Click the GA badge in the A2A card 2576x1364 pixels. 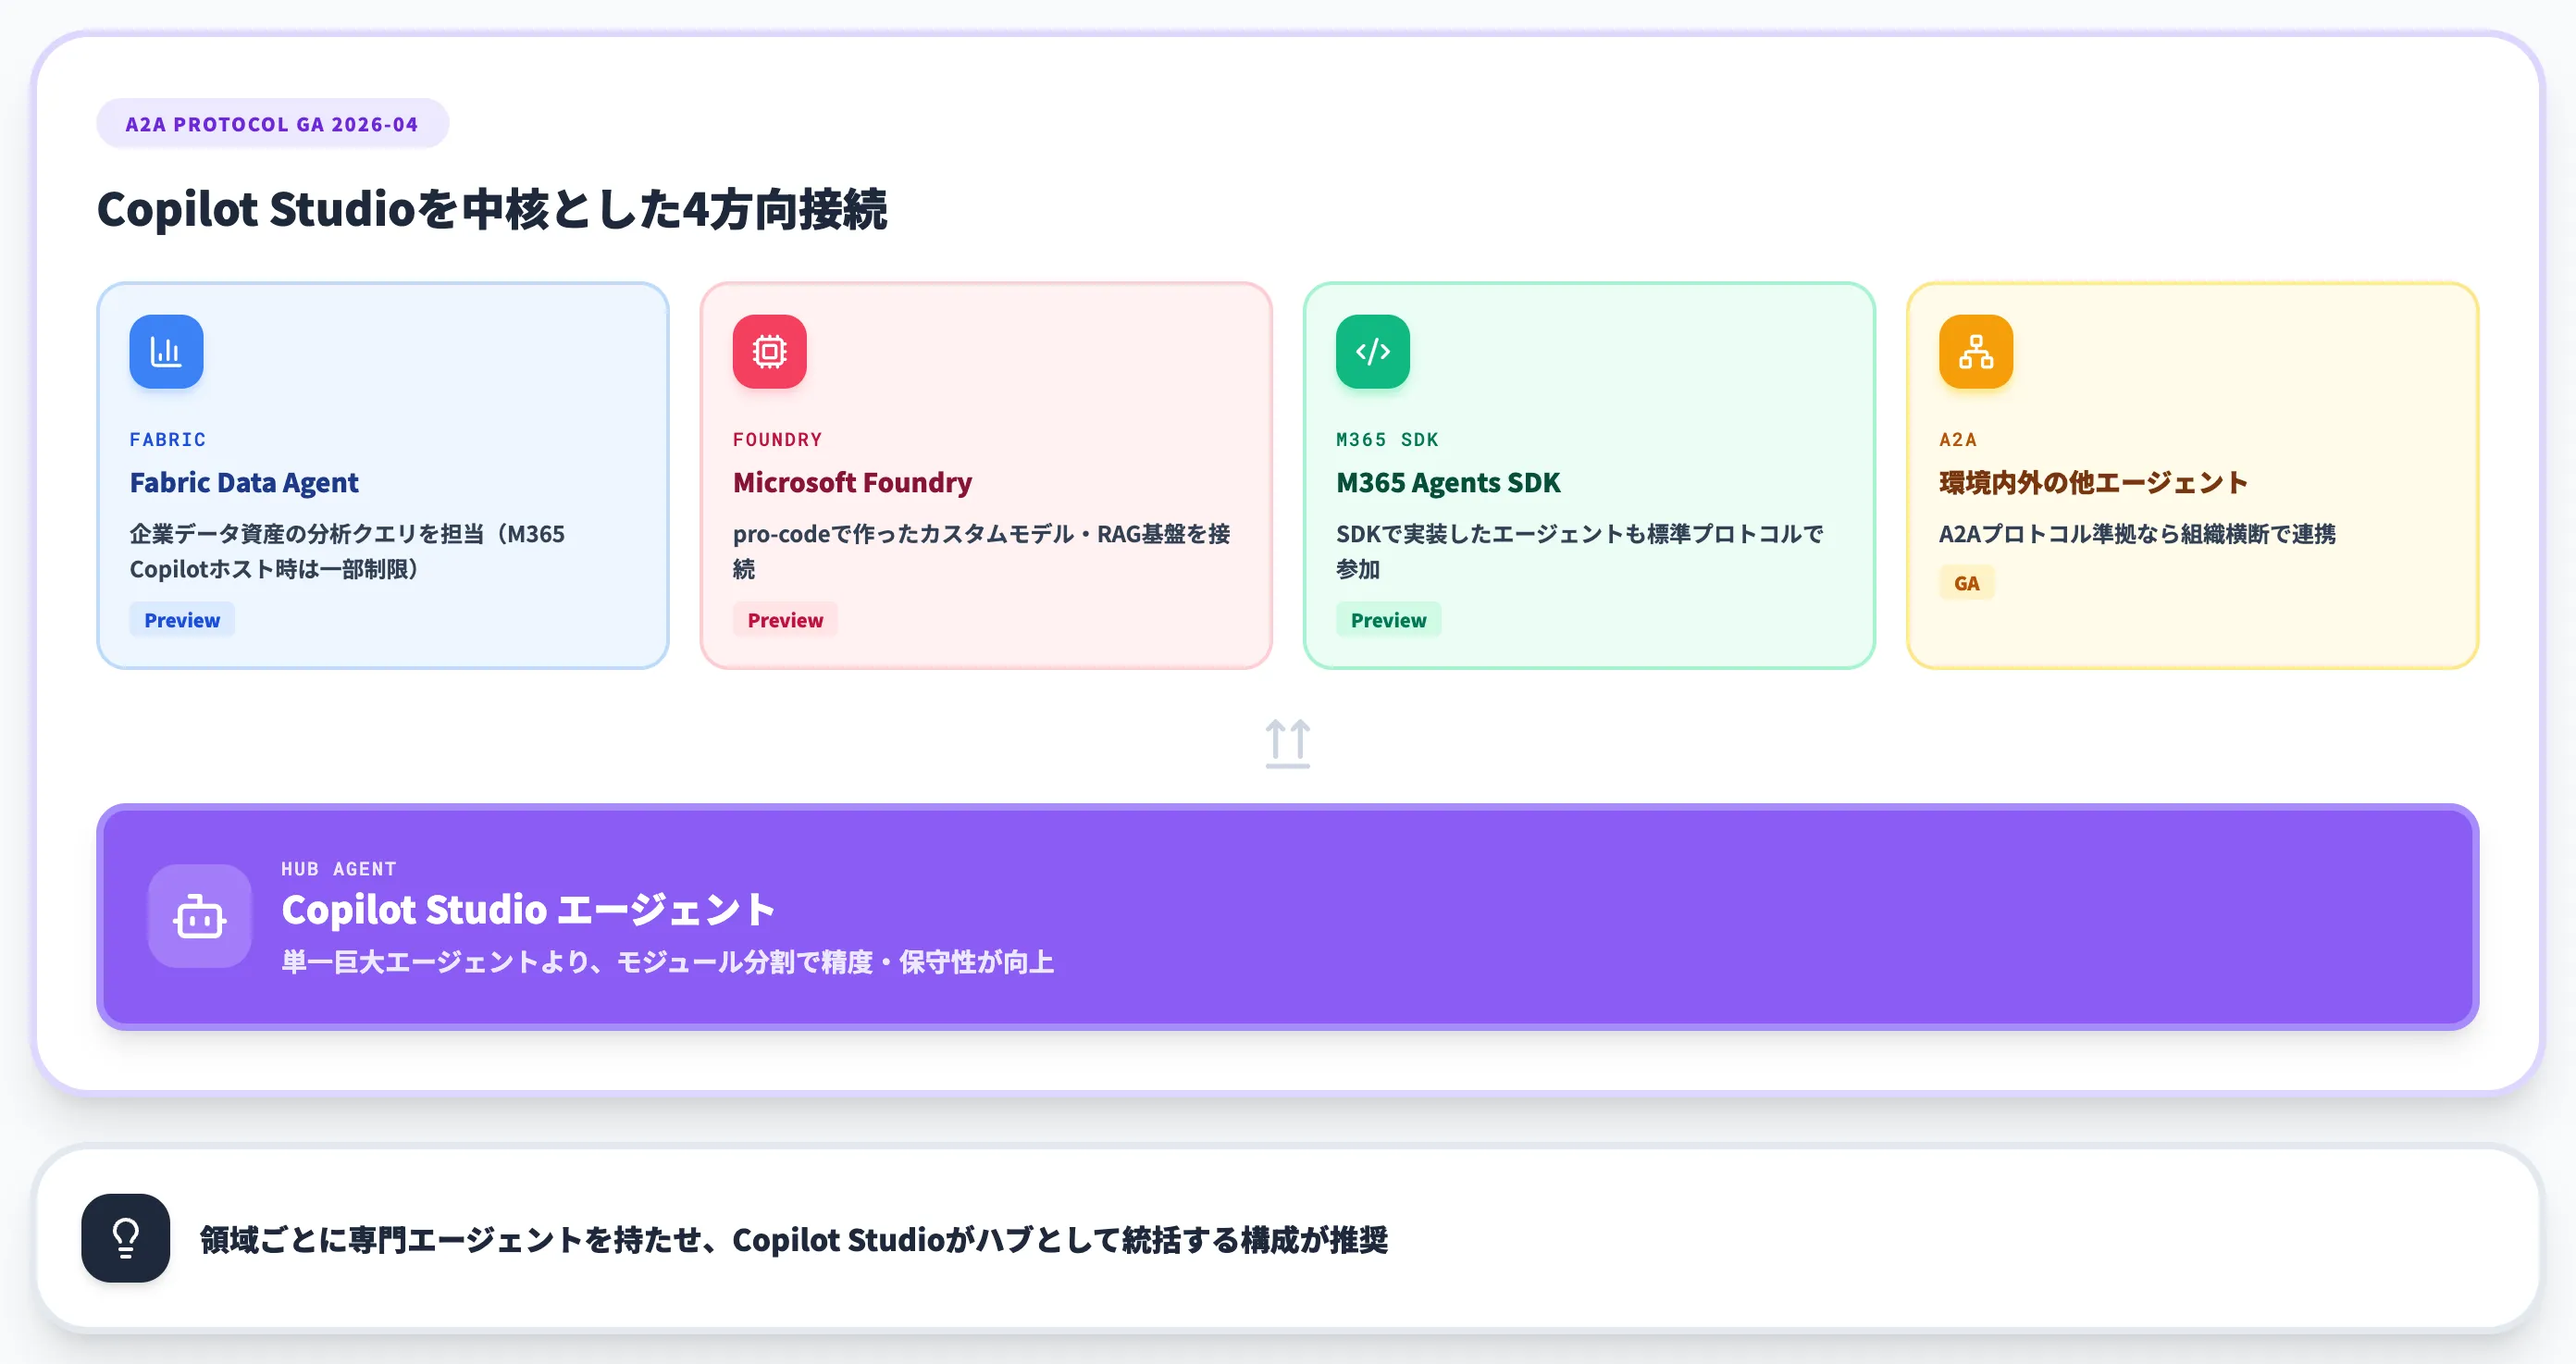point(1966,583)
